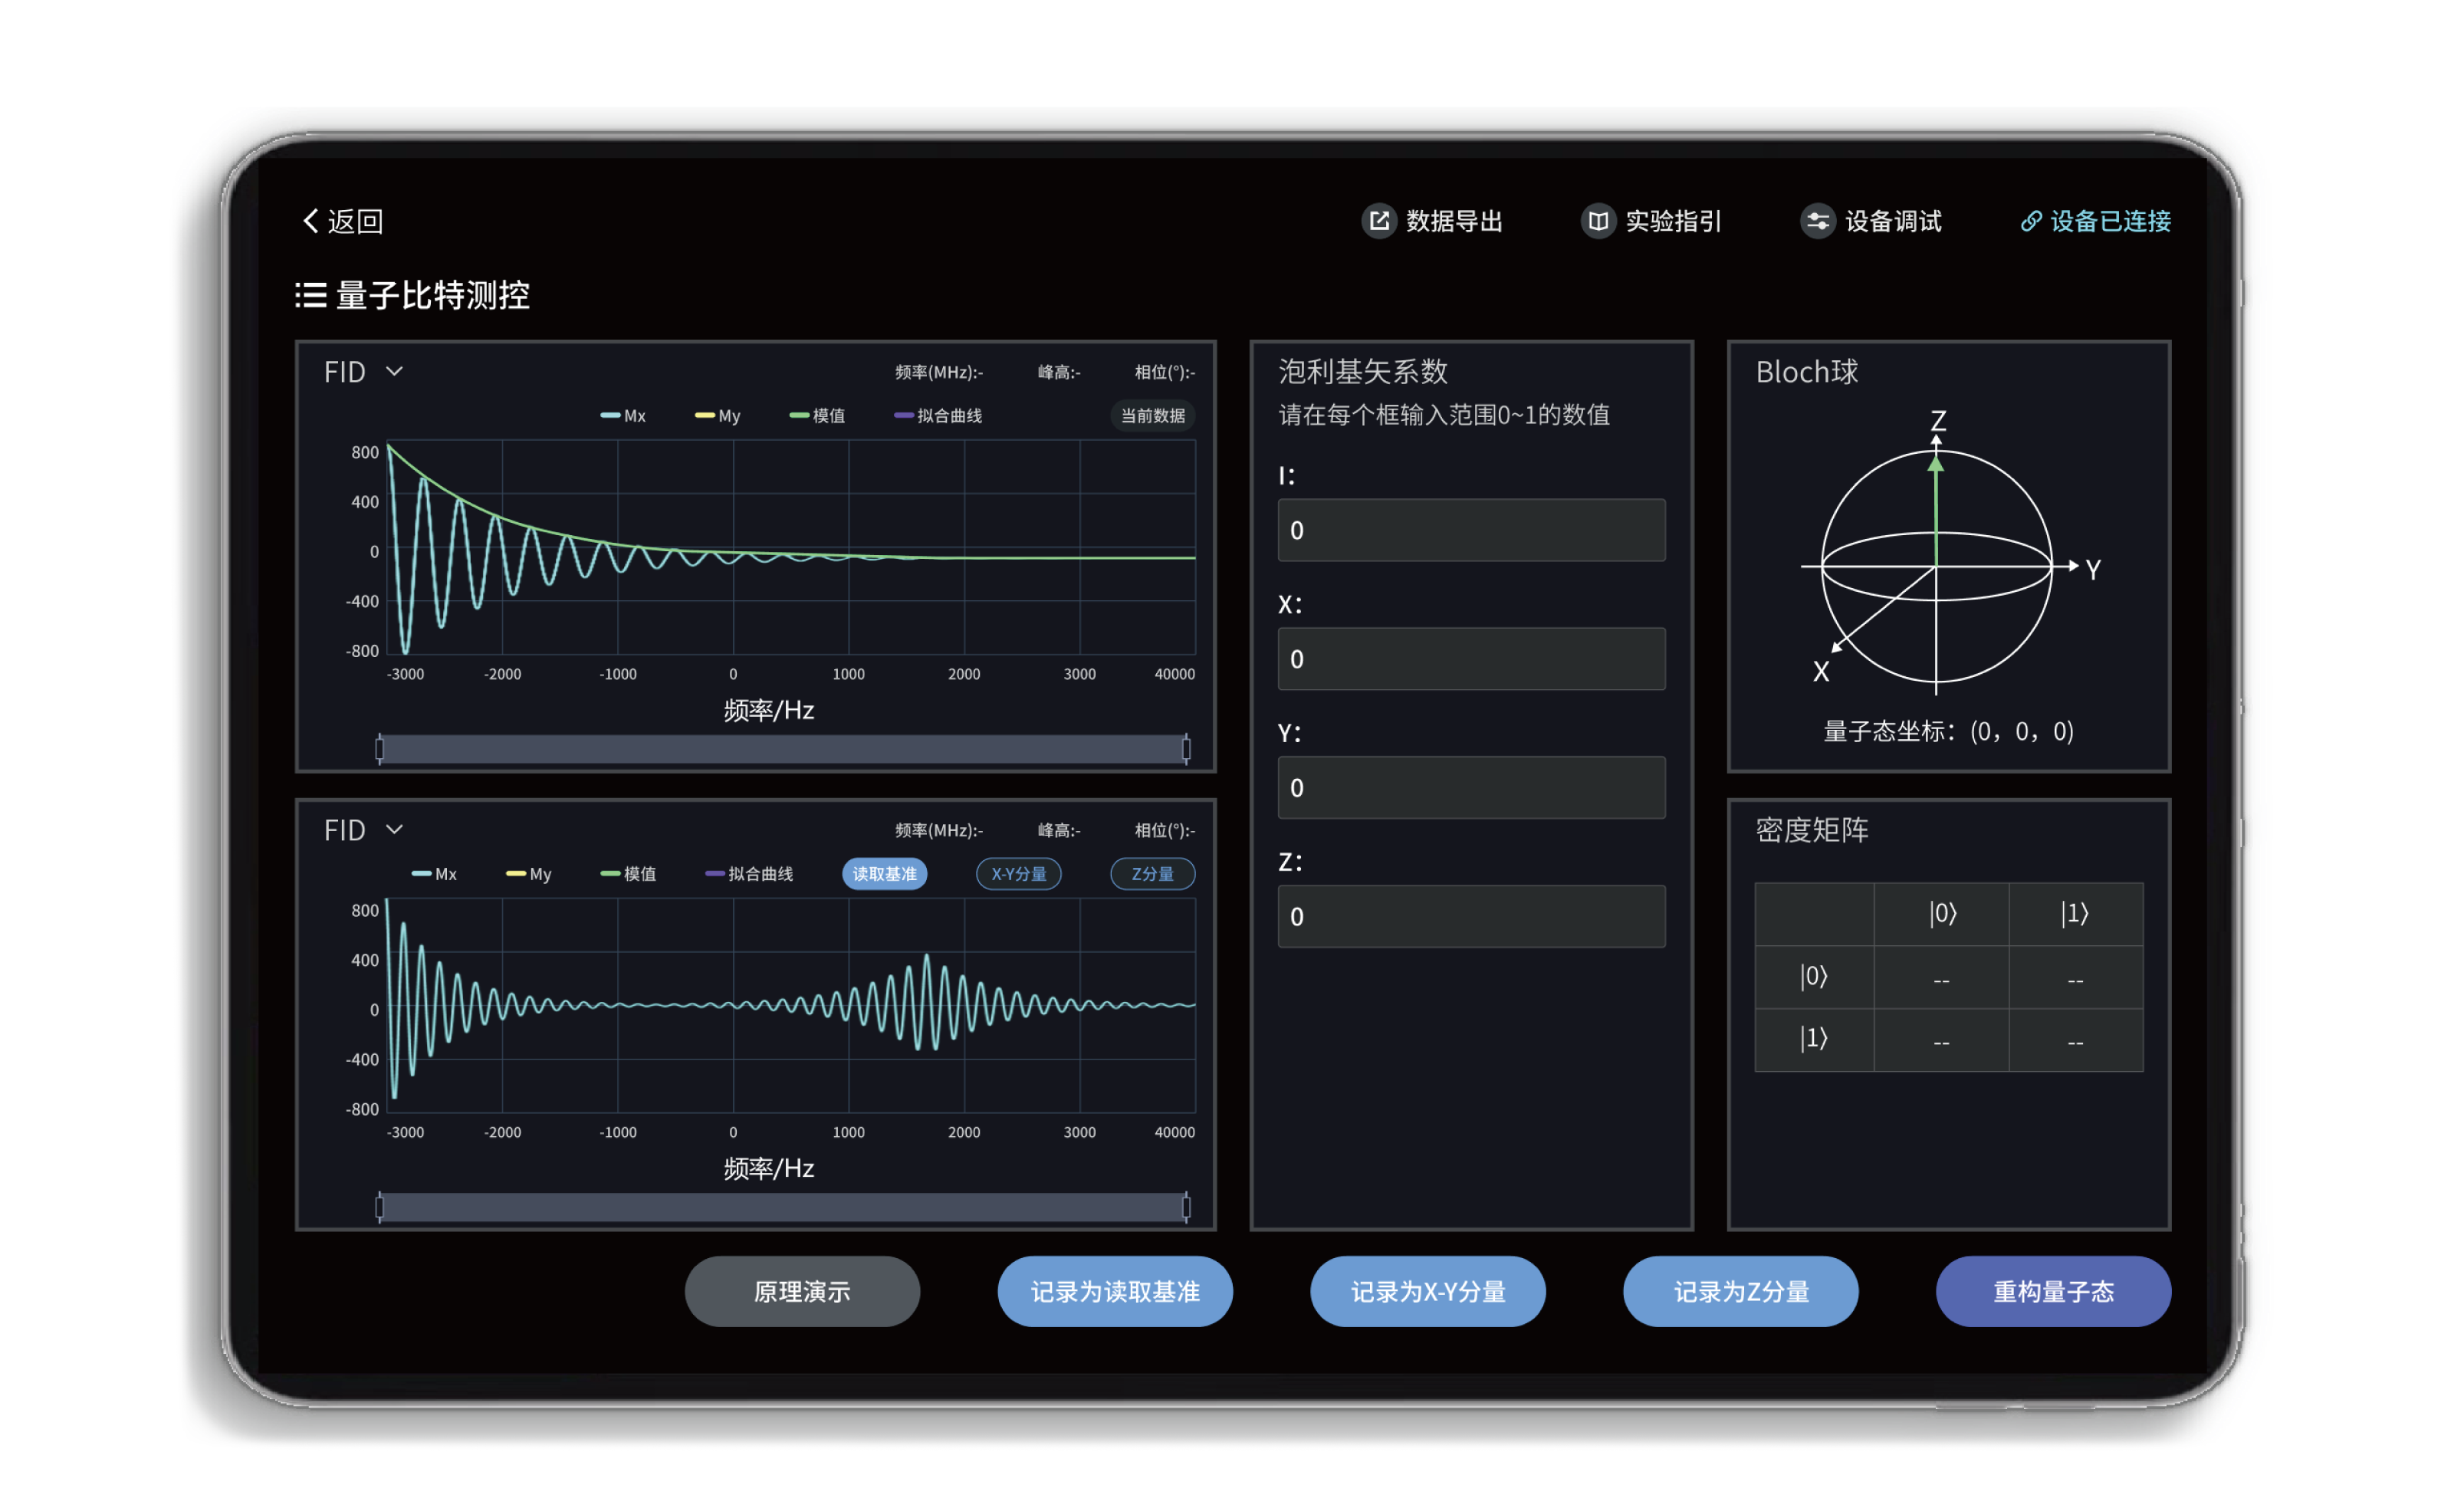
Task: Toggle 模值 legend in bottom chart
Action: pyautogui.click(x=628, y=874)
